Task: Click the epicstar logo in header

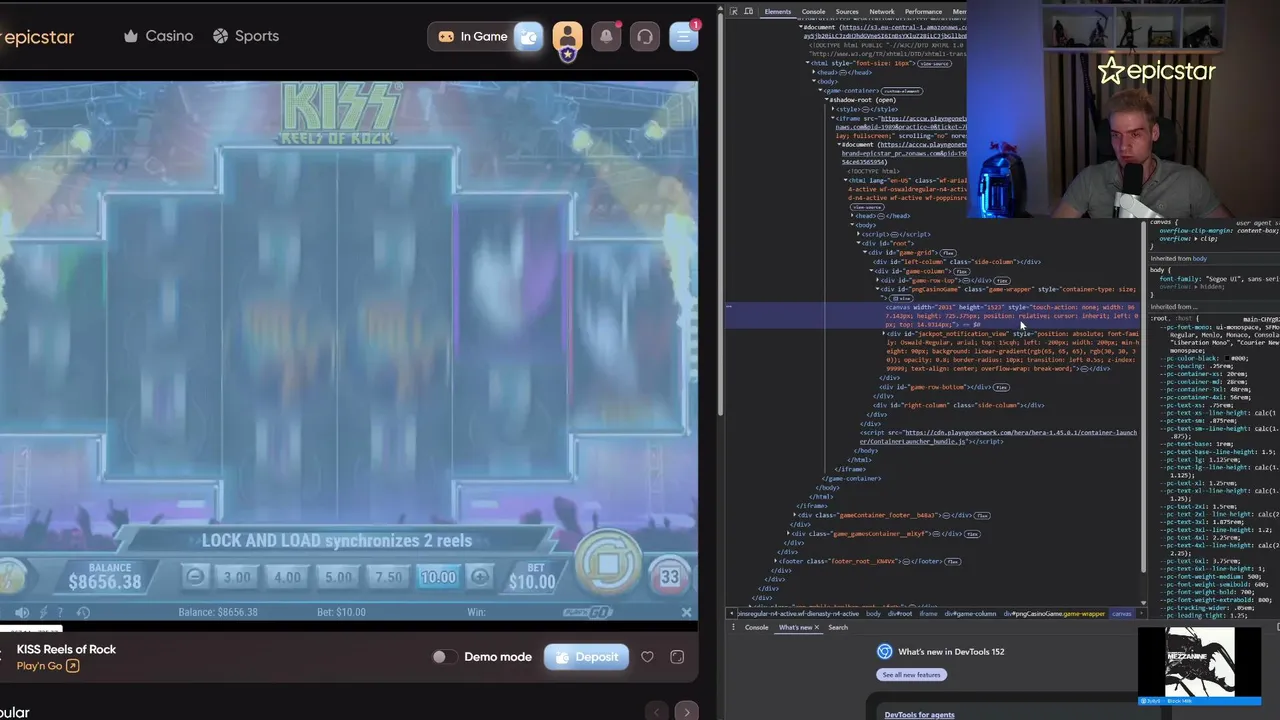Action: [x=37, y=37]
